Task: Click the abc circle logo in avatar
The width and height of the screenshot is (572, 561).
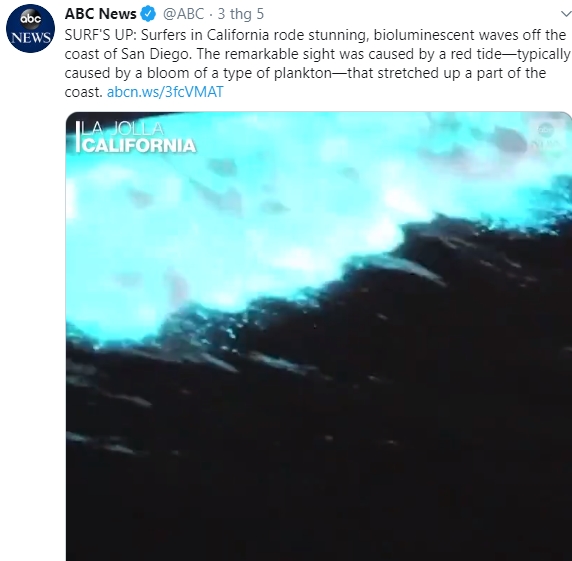Action: coord(31,18)
